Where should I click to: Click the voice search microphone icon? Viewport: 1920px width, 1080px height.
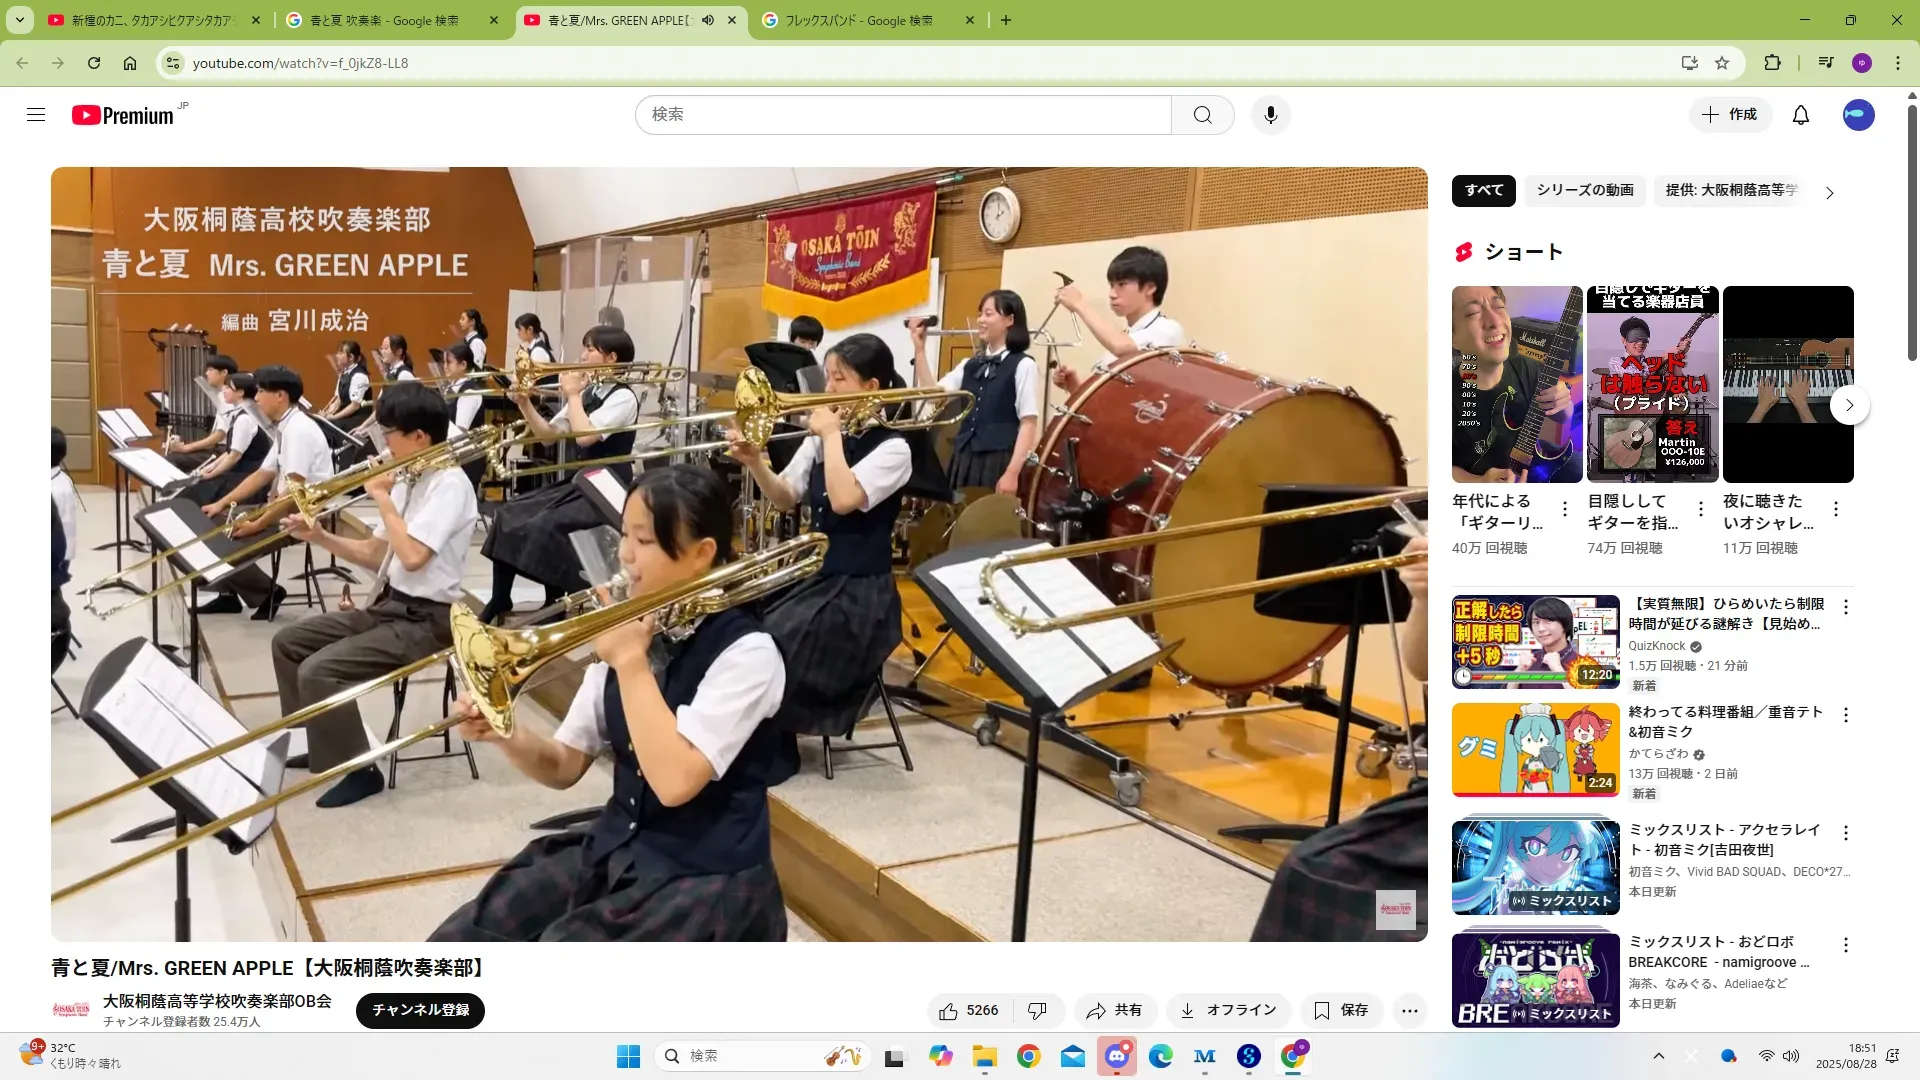(1270, 115)
